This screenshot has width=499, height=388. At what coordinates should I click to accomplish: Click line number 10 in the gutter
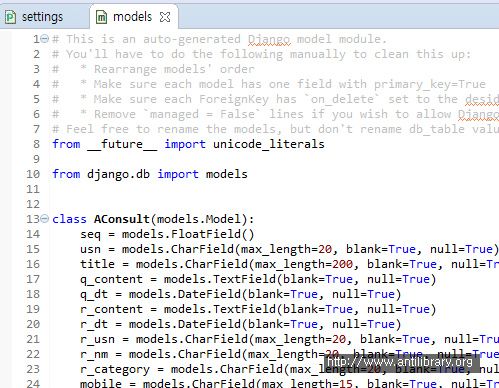click(33, 174)
